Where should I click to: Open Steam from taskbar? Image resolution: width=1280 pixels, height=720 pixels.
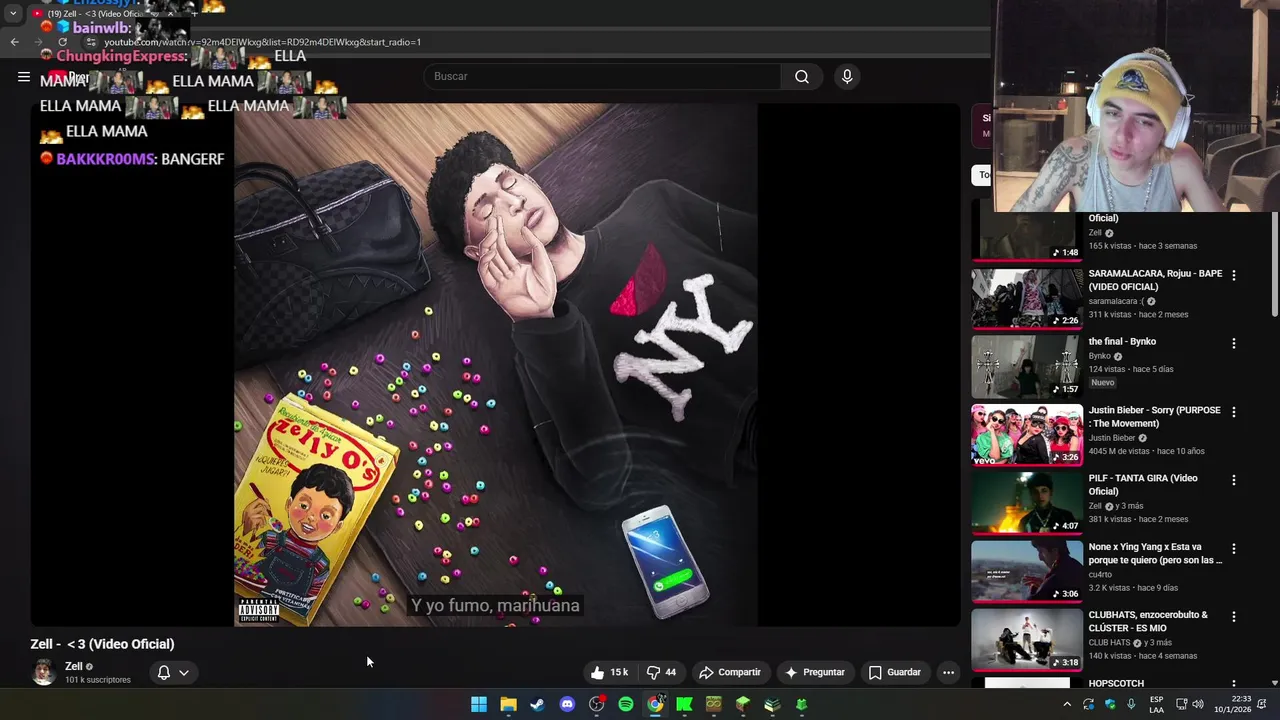538,704
